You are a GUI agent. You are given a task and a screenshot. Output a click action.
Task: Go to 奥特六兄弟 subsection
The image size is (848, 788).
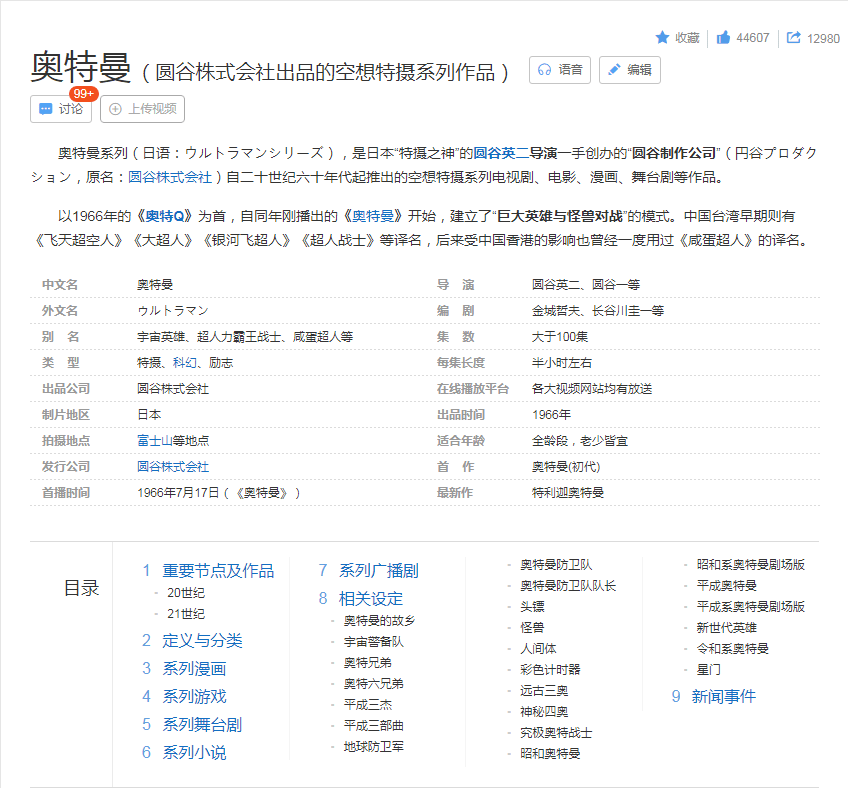pos(374,684)
